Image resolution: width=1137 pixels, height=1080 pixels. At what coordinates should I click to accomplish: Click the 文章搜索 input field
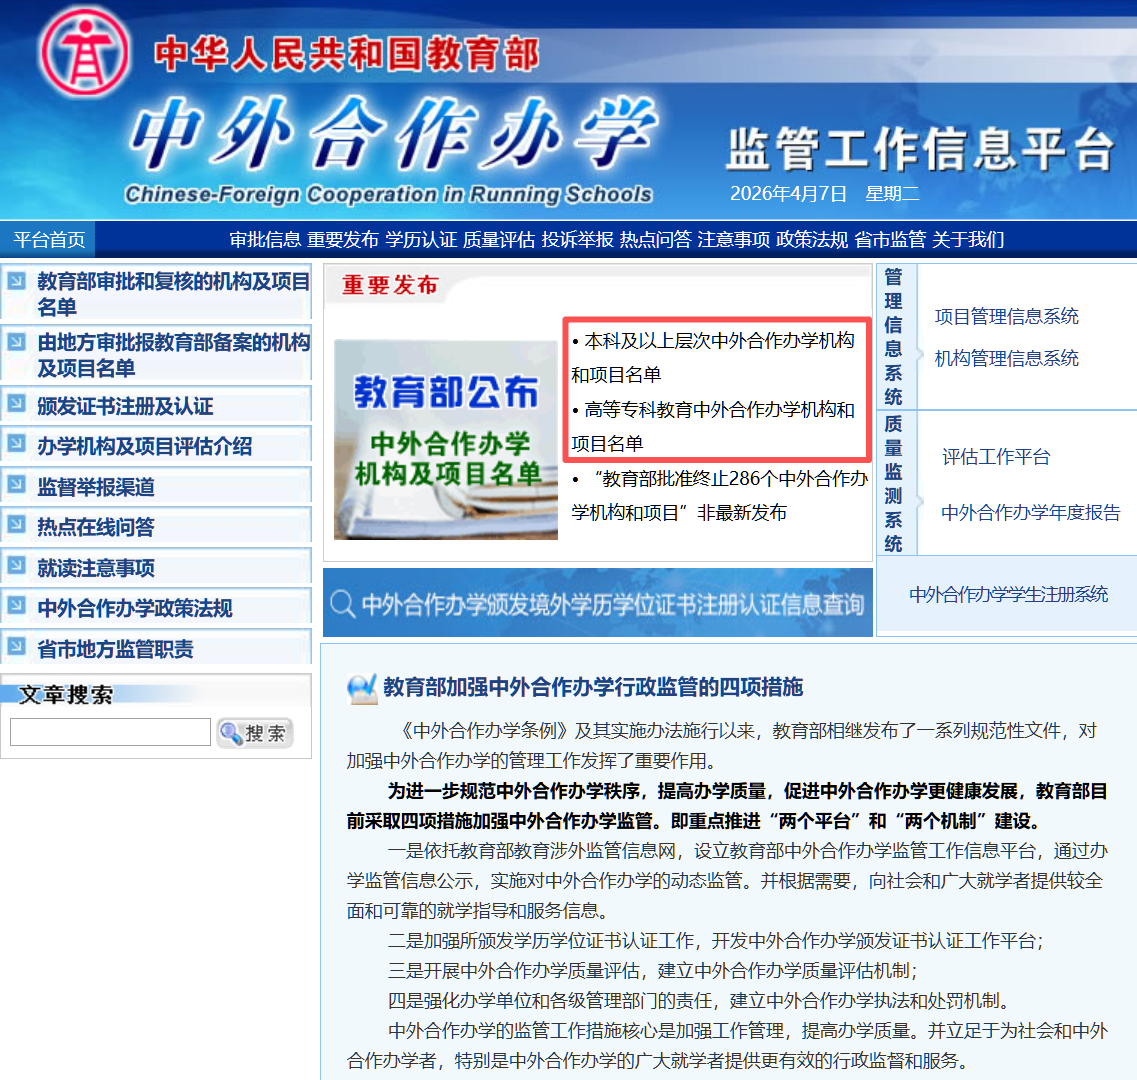[110, 732]
